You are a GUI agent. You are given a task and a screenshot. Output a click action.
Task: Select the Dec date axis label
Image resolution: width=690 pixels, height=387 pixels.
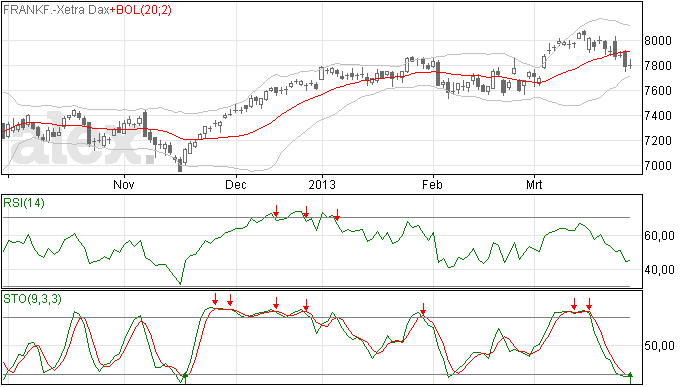pos(236,184)
